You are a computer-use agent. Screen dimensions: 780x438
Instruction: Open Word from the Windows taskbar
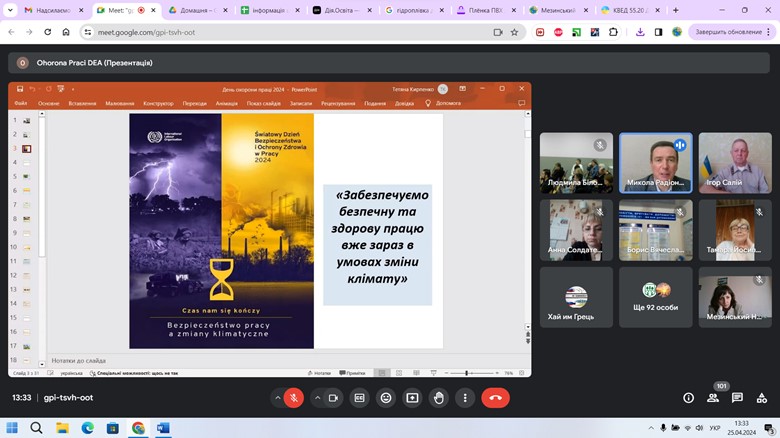coord(163,428)
